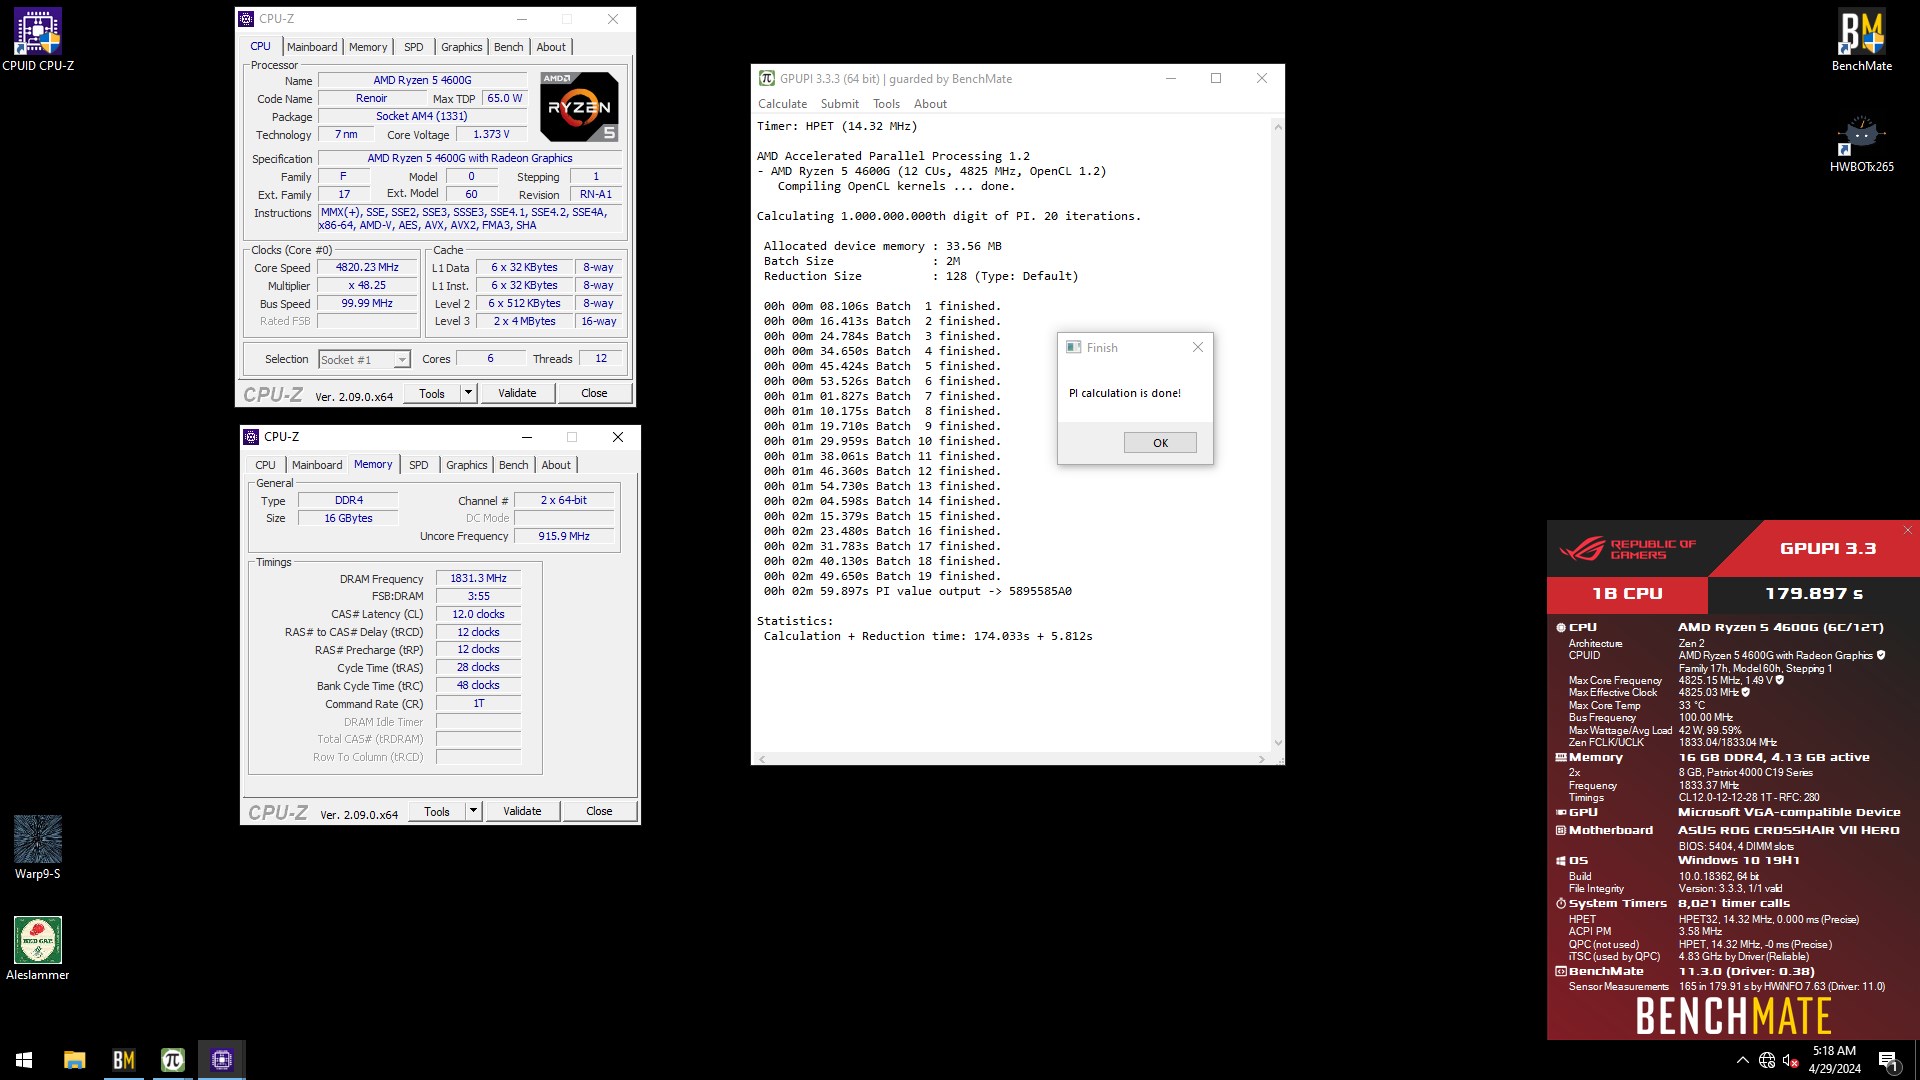Click Validate in Memory CPU-Z window
Viewport: 1920px width, 1080px height.
pyautogui.click(x=522, y=811)
